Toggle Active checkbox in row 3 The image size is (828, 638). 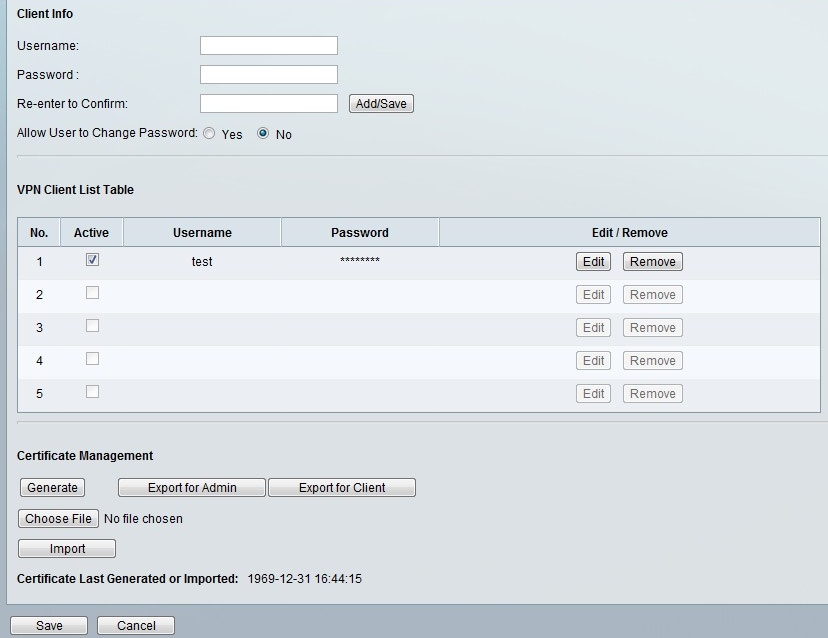pyautogui.click(x=92, y=326)
